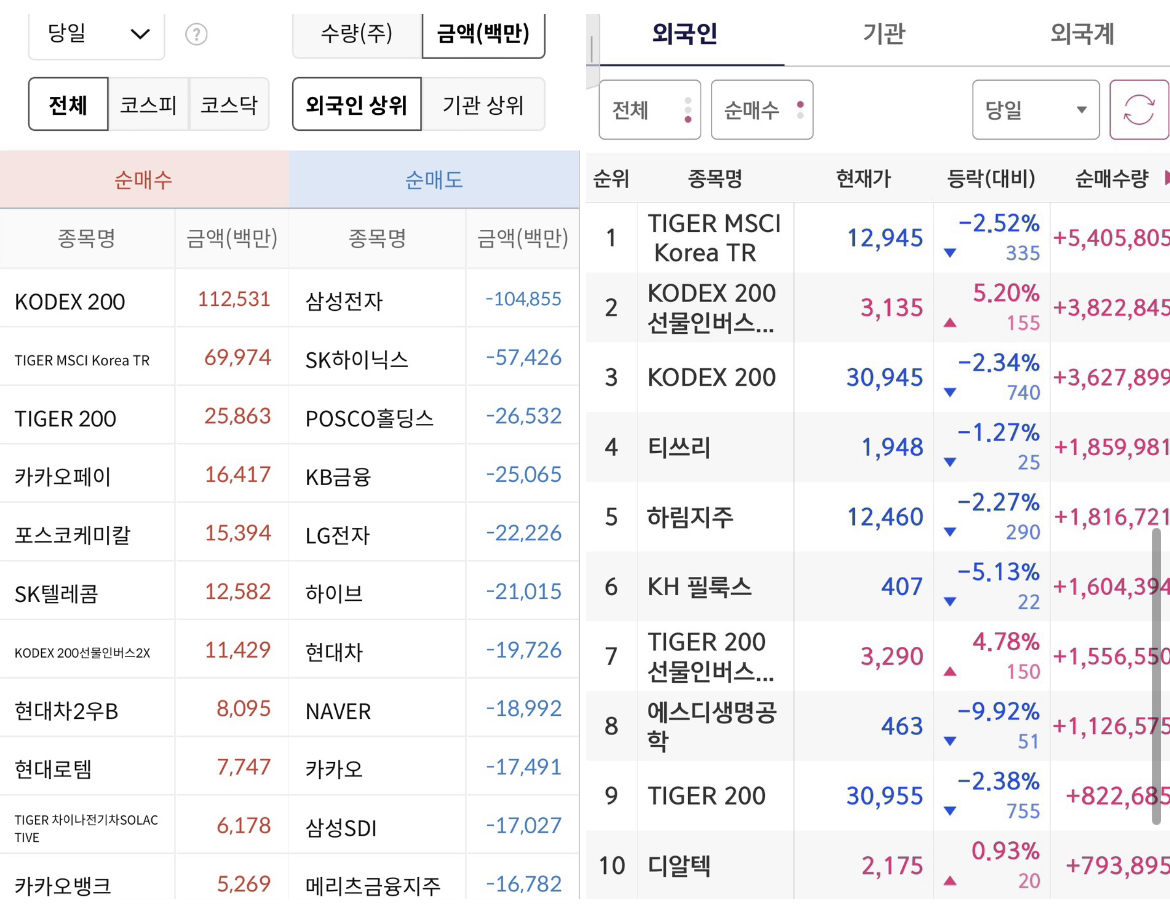Screen dimensions: 1170x919
Task: Switch to the 외국계 tab
Action: 1082,34
